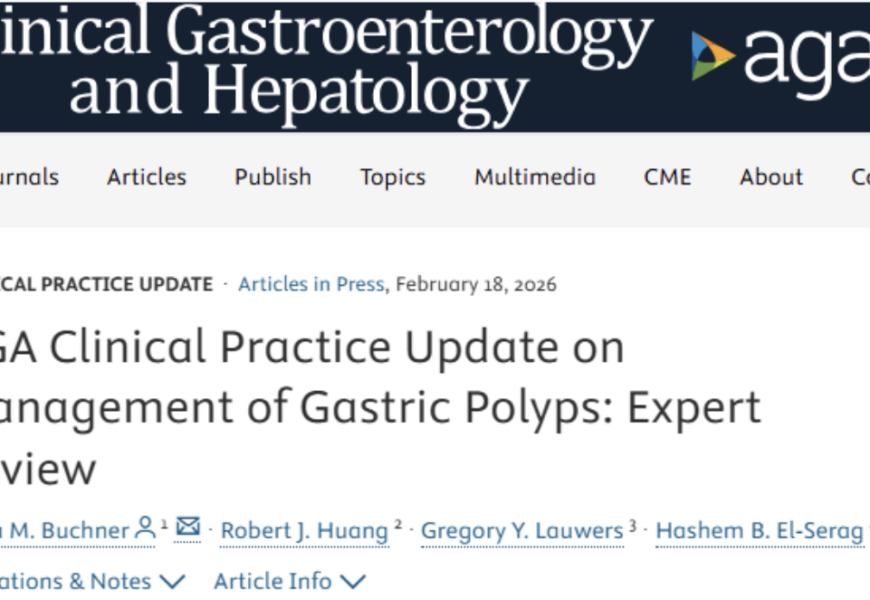Follow the Articles in Press link
Image resolution: width=870 pixels, height=600 pixels.
click(310, 284)
